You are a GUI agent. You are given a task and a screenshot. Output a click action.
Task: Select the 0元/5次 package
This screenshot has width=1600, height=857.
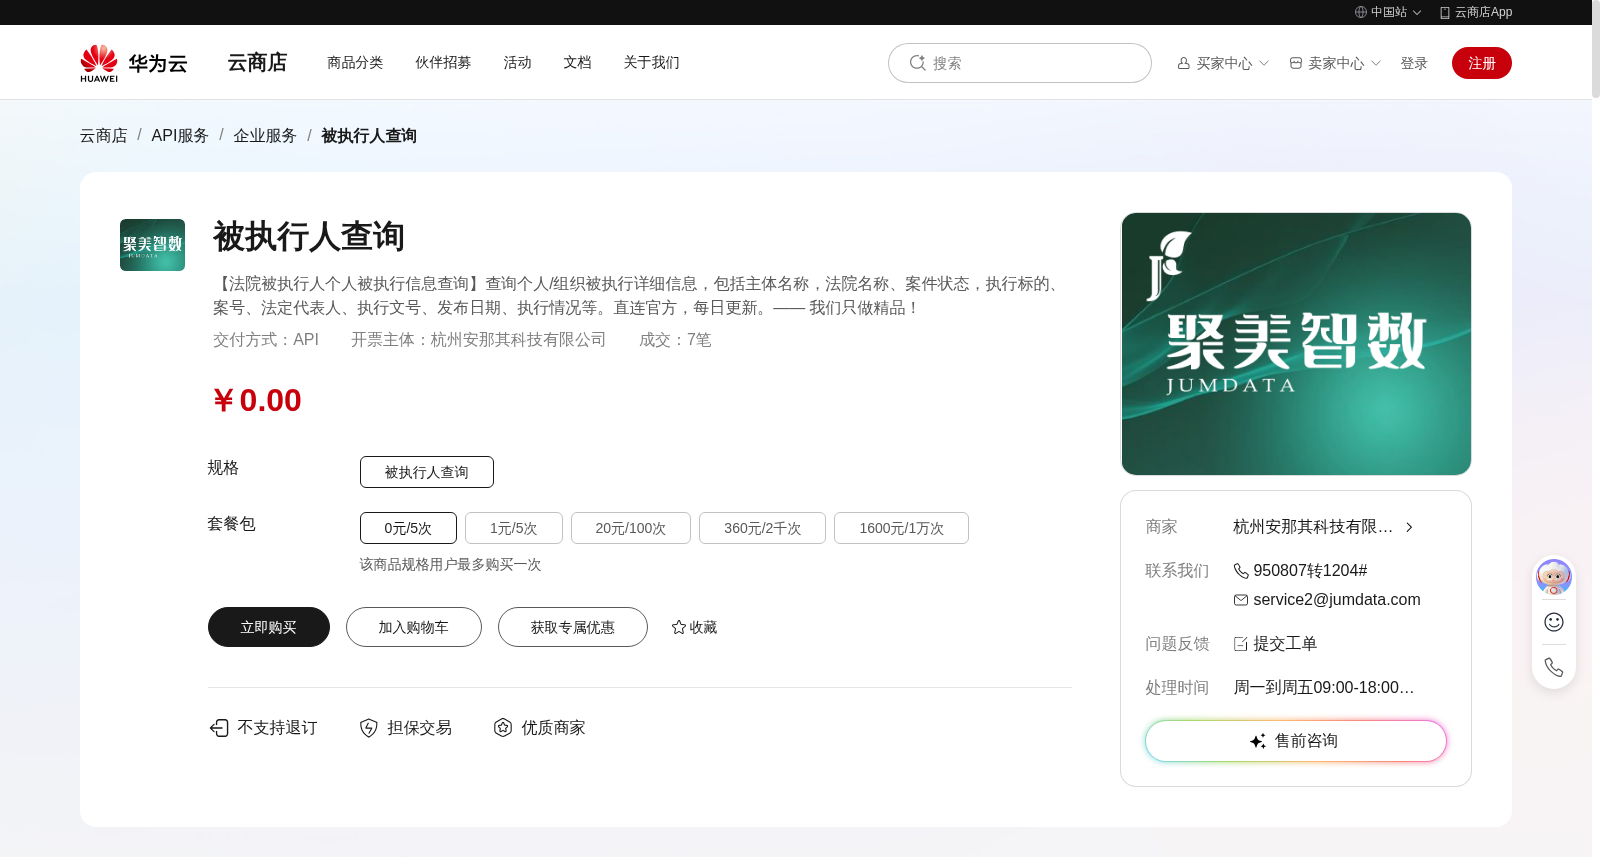coord(408,528)
